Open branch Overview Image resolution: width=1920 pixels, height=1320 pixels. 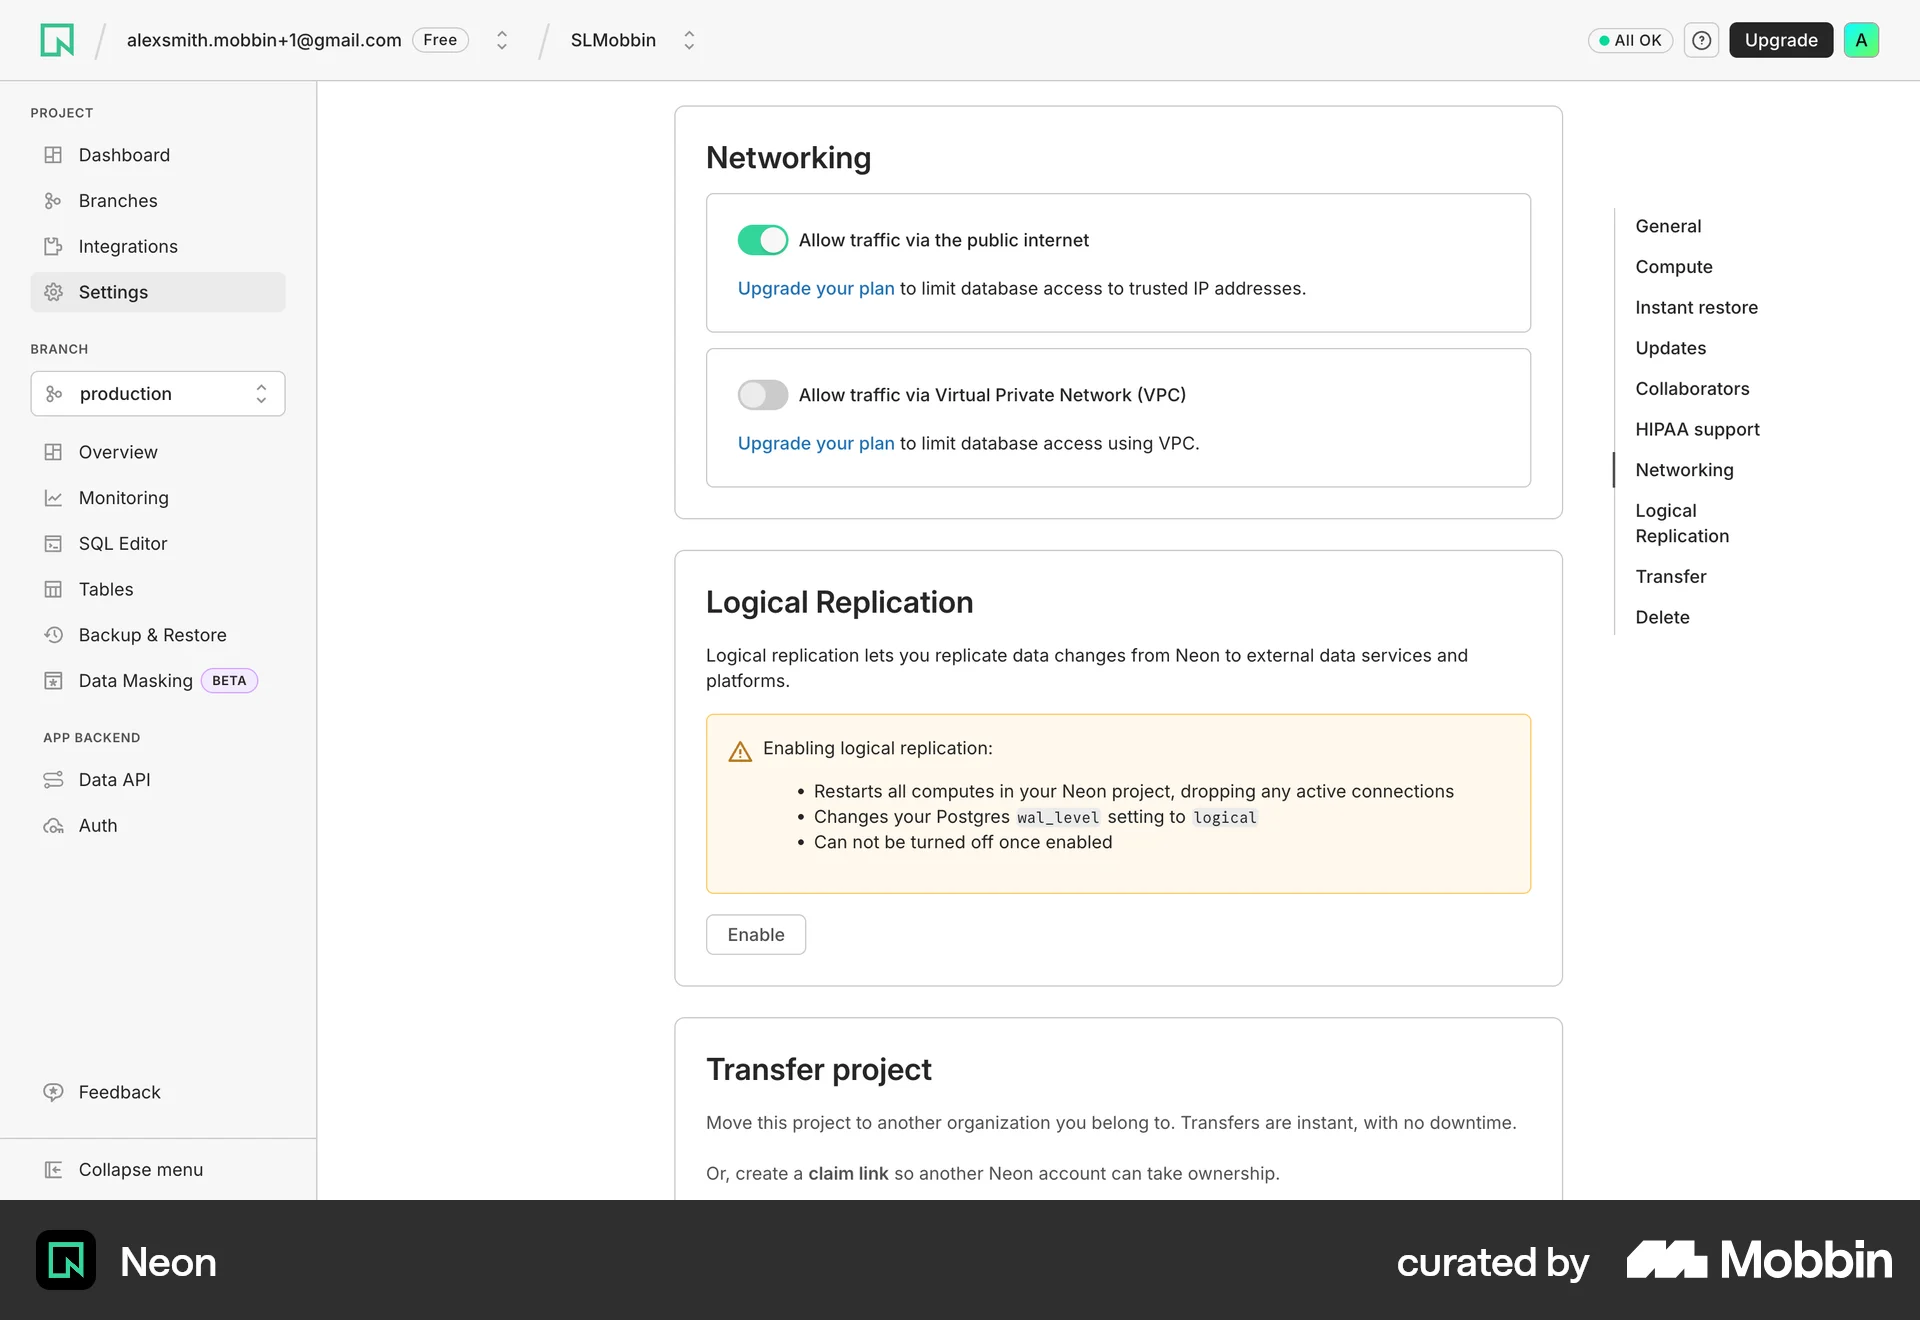[x=158, y=452]
